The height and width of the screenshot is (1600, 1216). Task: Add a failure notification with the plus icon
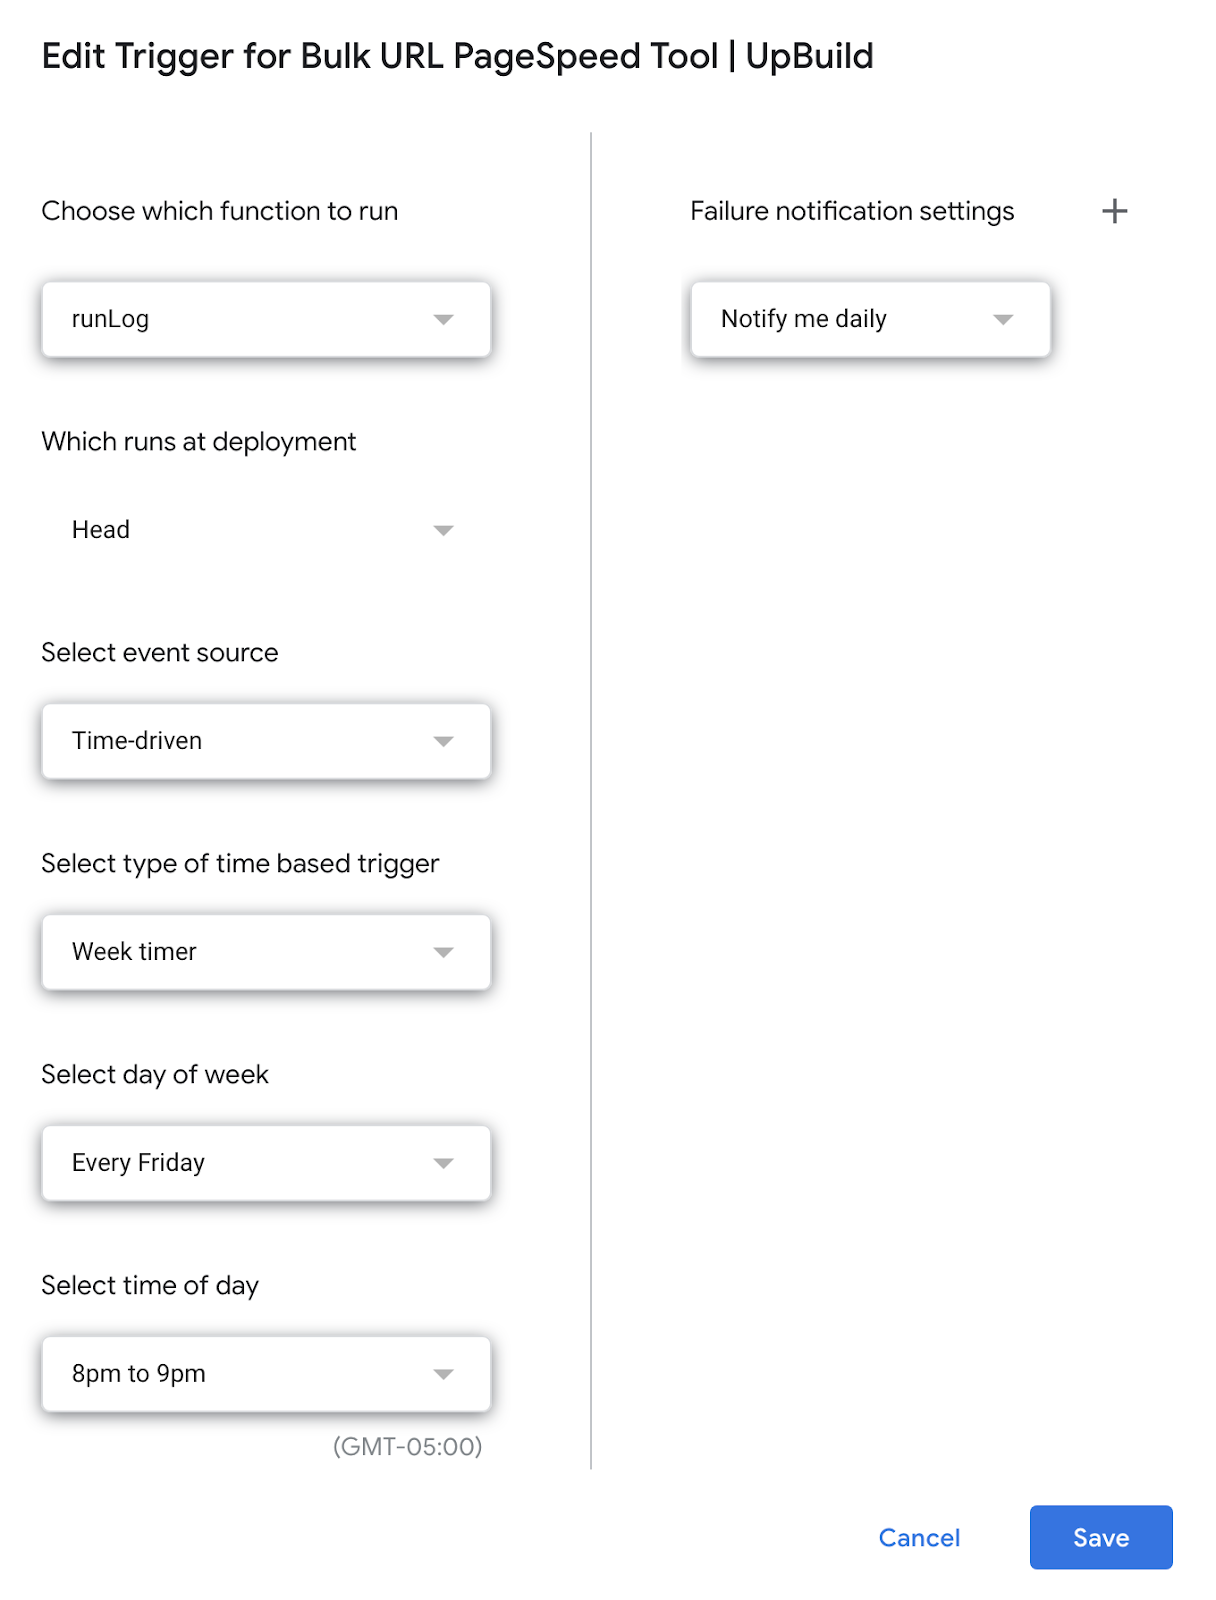tap(1114, 211)
